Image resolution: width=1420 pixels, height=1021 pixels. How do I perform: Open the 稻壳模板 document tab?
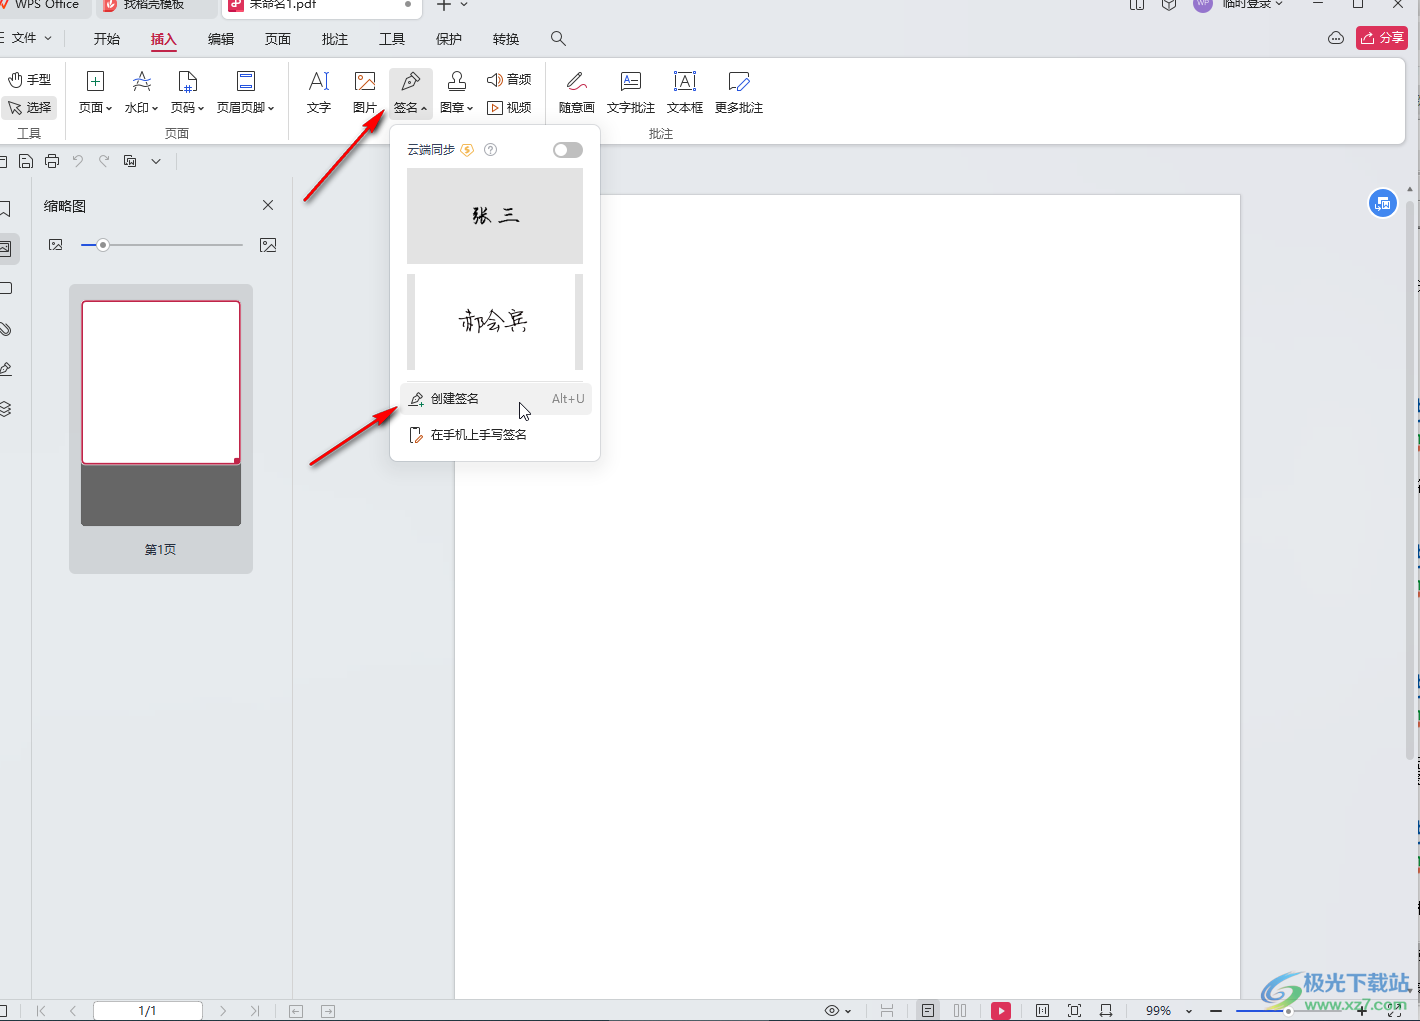click(156, 6)
